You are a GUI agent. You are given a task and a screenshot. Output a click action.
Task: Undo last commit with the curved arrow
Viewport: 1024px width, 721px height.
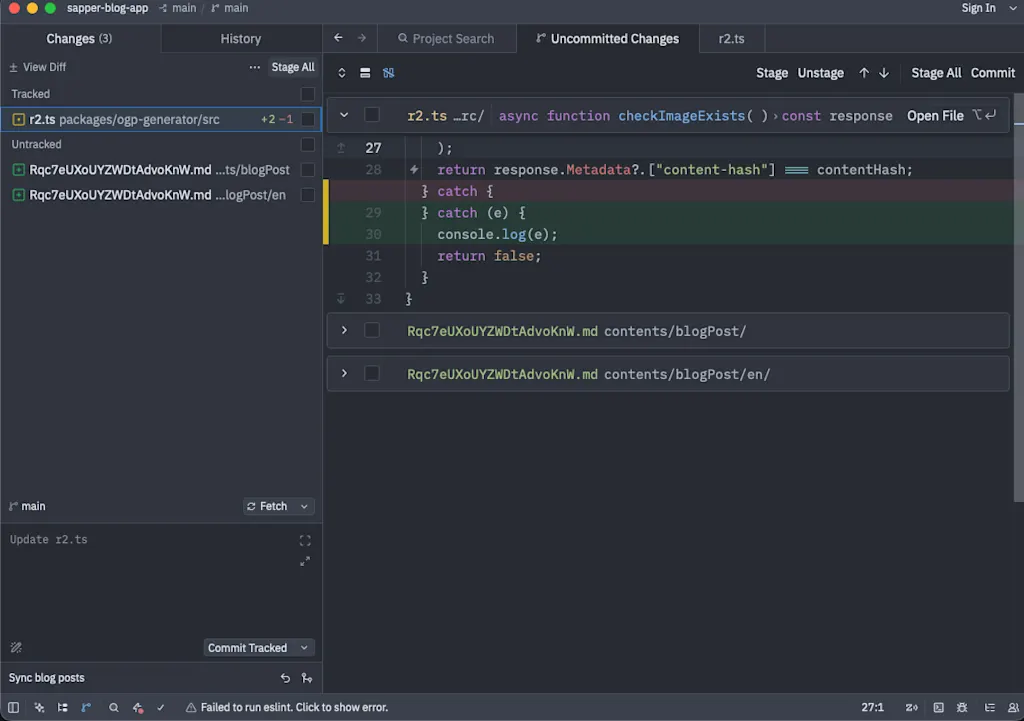click(x=285, y=678)
